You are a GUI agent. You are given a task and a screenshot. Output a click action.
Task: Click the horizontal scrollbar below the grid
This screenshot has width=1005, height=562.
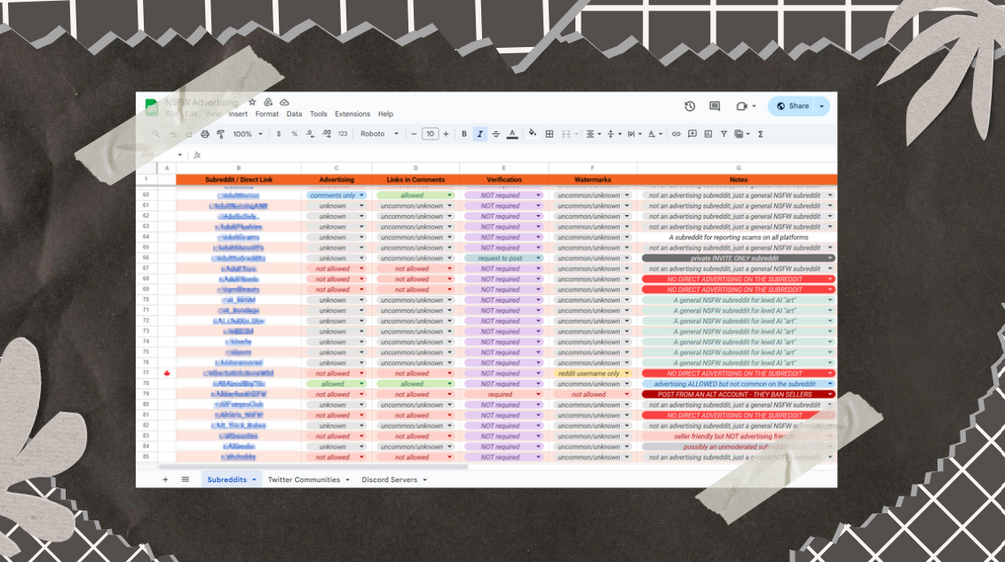click(314, 467)
